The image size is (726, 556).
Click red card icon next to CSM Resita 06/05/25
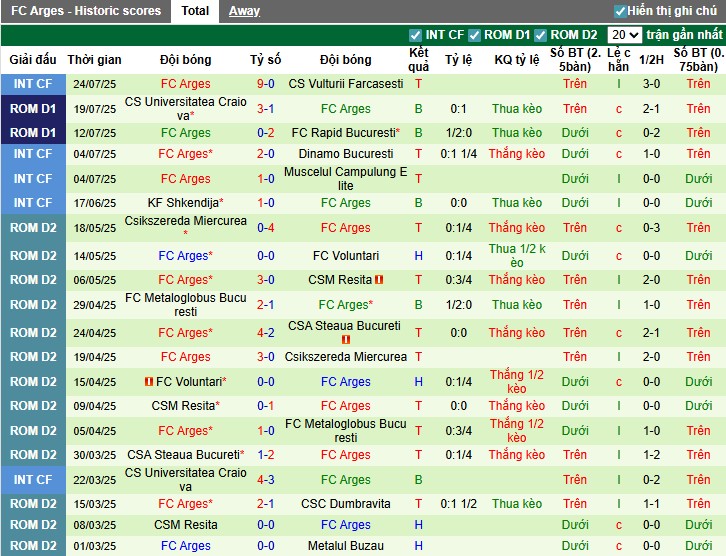[x=379, y=280]
